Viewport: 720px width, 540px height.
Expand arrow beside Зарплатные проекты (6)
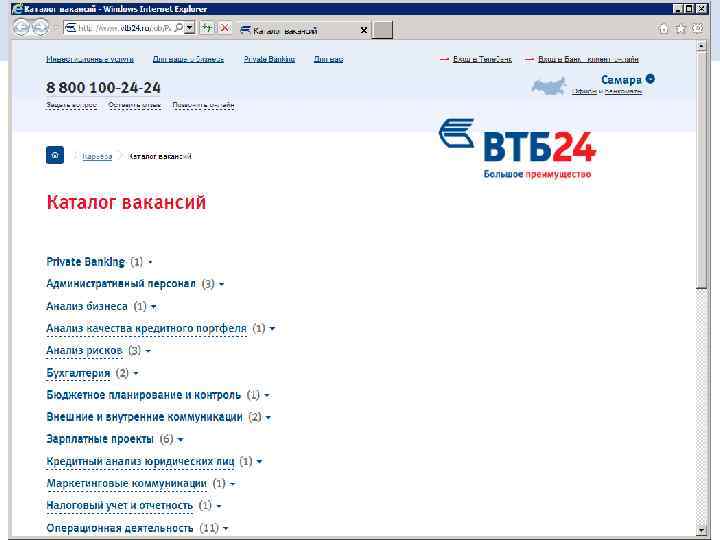pos(180,440)
